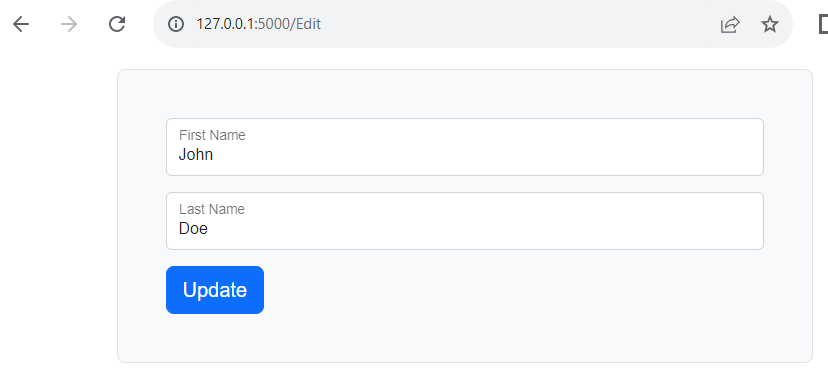Viewport: 828px width, 375px height.
Task: Click the blank card area below the Update button
Action: pyautogui.click(x=465, y=338)
